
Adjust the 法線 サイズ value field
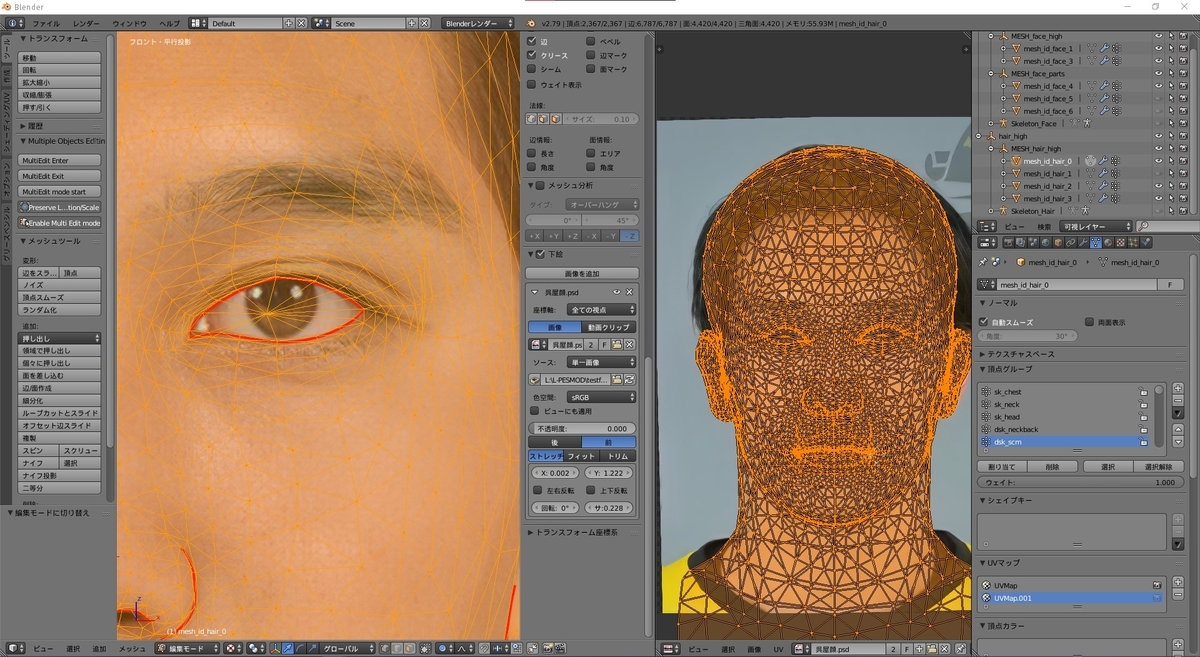(x=598, y=119)
